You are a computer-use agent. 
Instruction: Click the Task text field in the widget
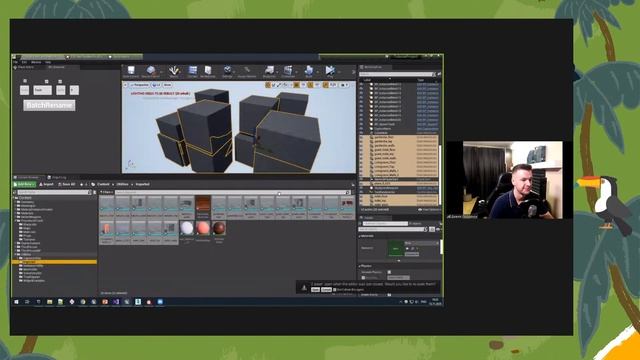click(42, 90)
